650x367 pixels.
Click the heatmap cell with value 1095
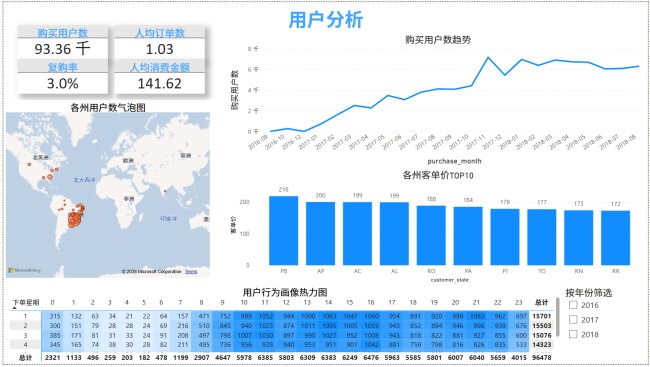coord(329,326)
